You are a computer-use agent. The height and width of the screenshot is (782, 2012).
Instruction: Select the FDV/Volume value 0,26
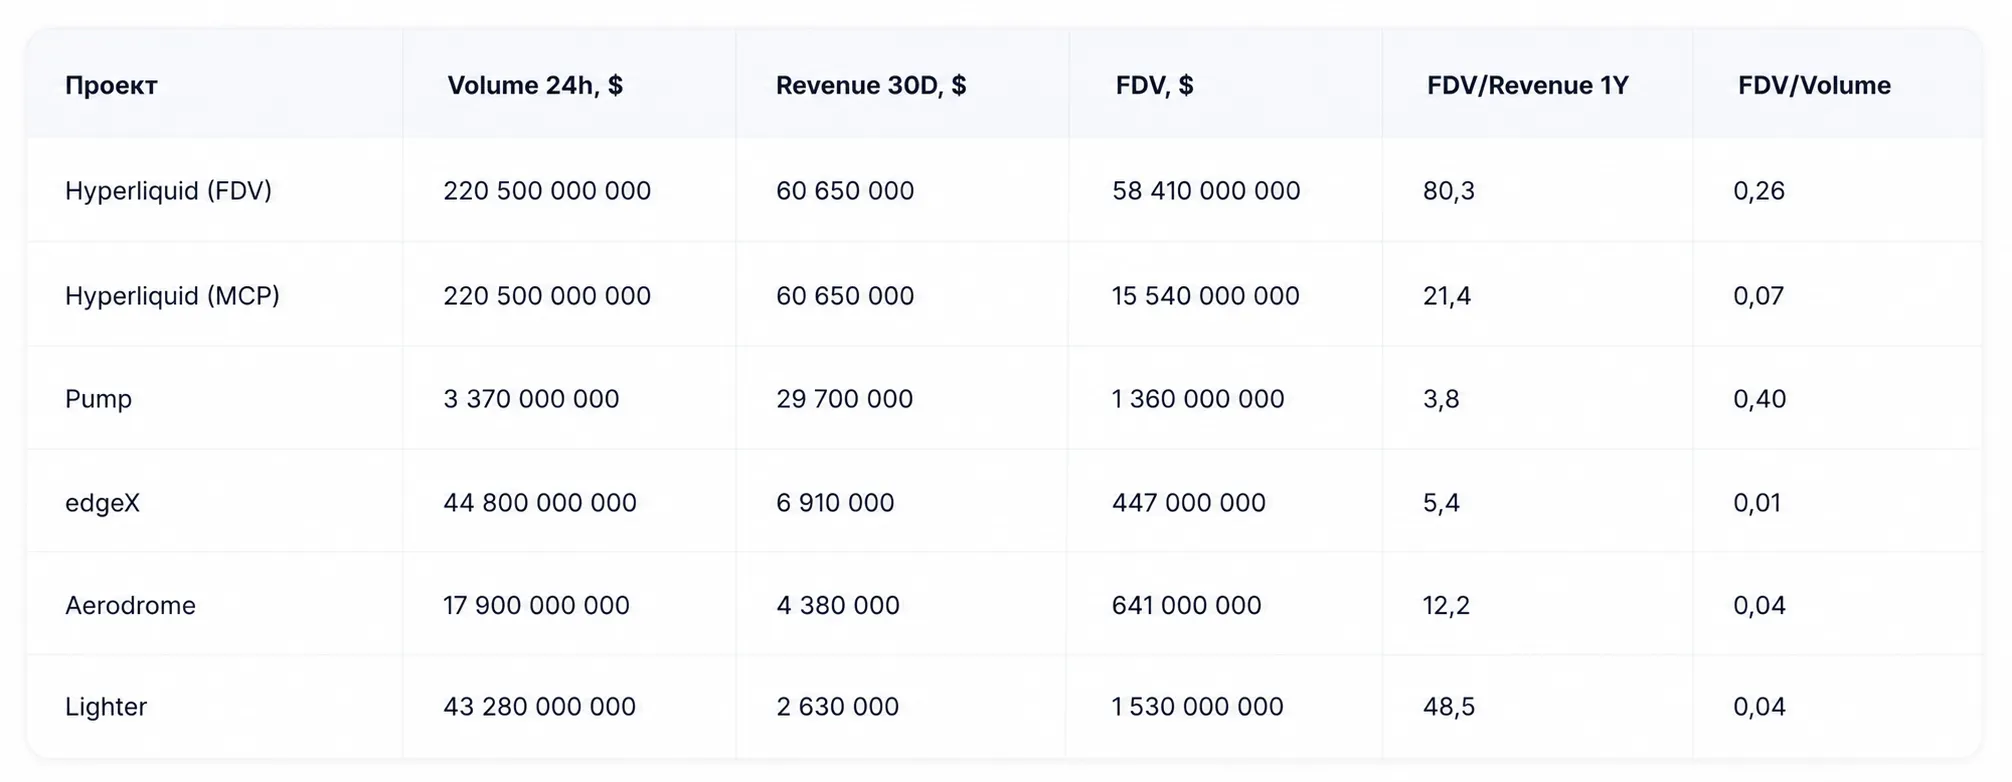point(1759,191)
